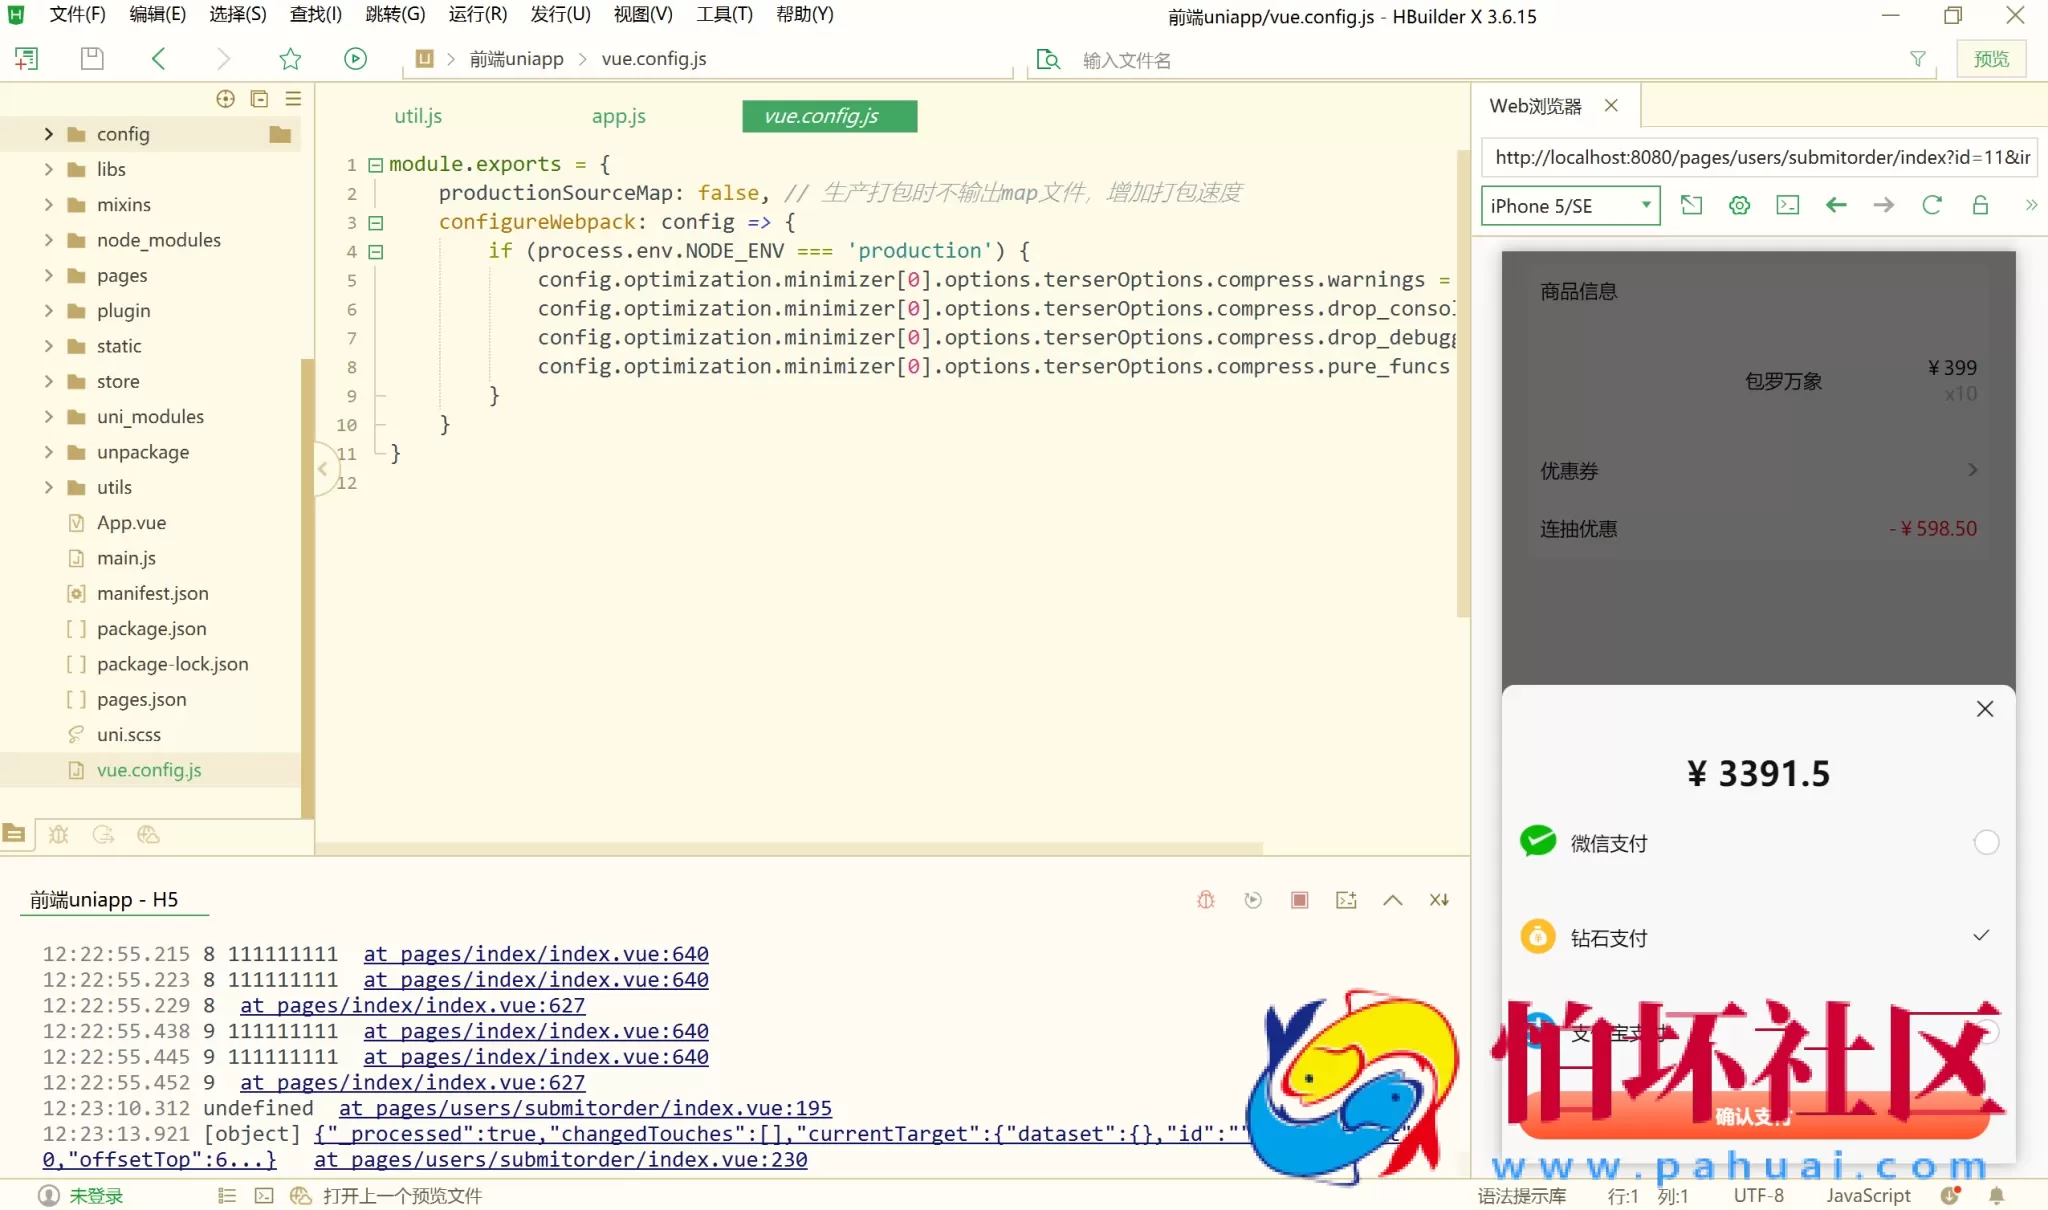2048x1210 pixels.
Task: Click the filter funnel icon
Action: point(1918,59)
